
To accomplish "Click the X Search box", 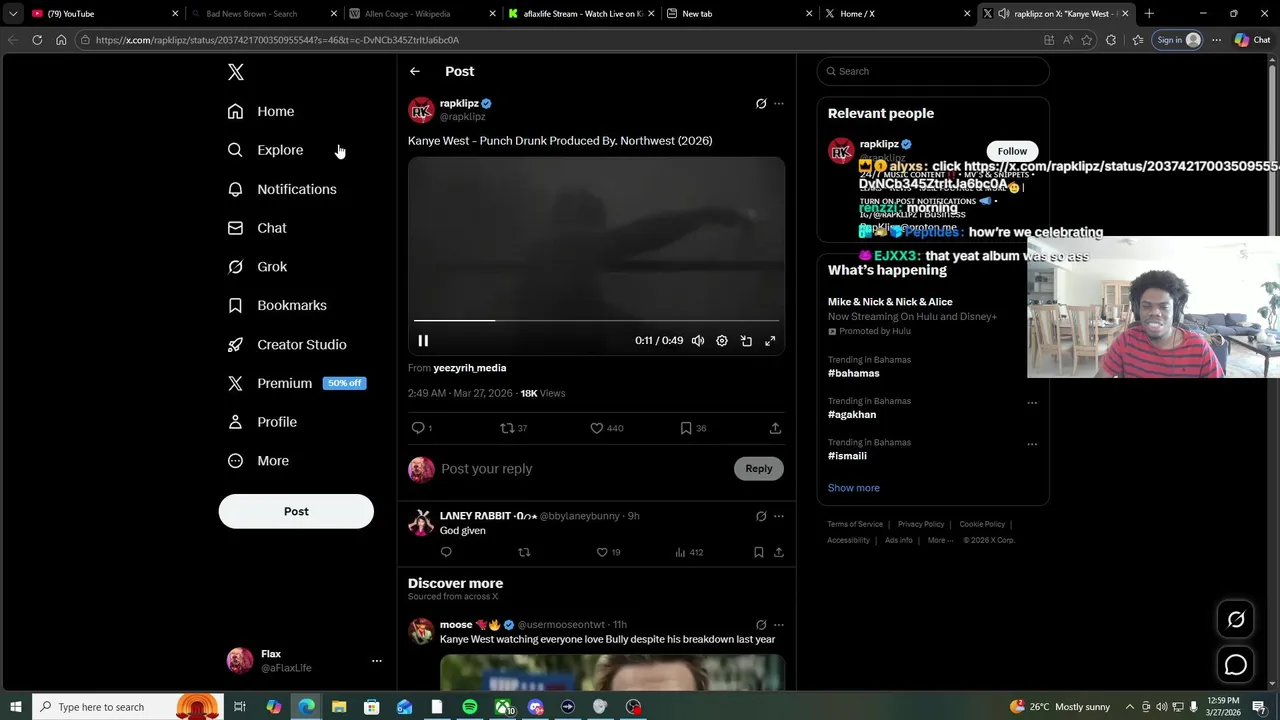I will click(x=933, y=71).
